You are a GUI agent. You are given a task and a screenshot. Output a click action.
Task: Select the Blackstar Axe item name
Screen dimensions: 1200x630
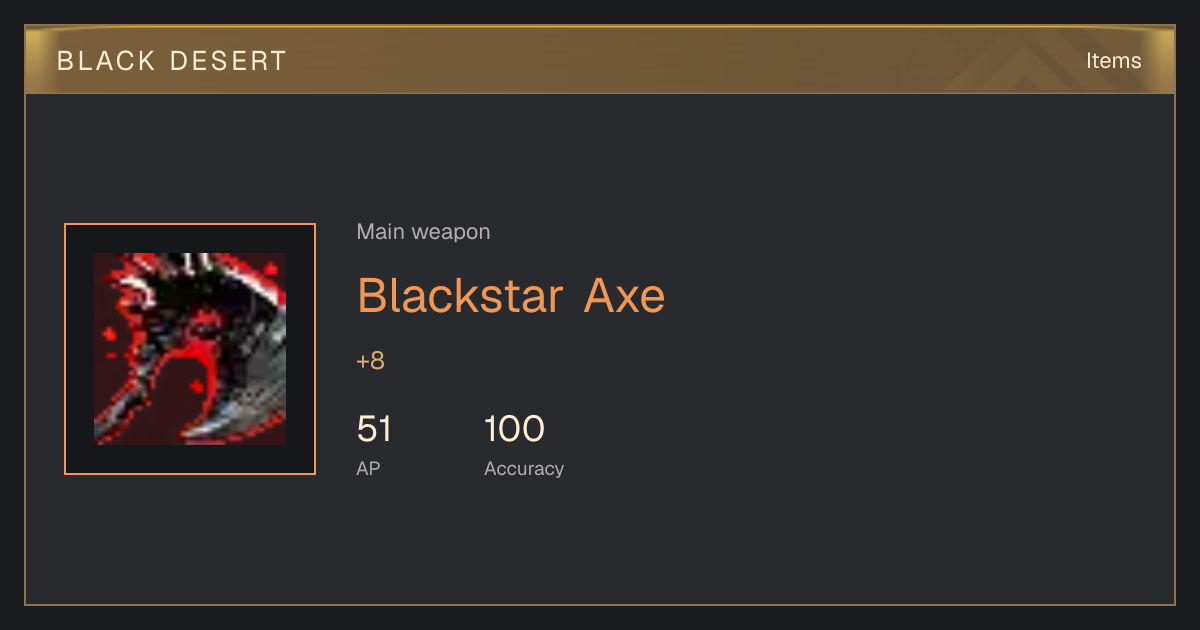(x=511, y=295)
